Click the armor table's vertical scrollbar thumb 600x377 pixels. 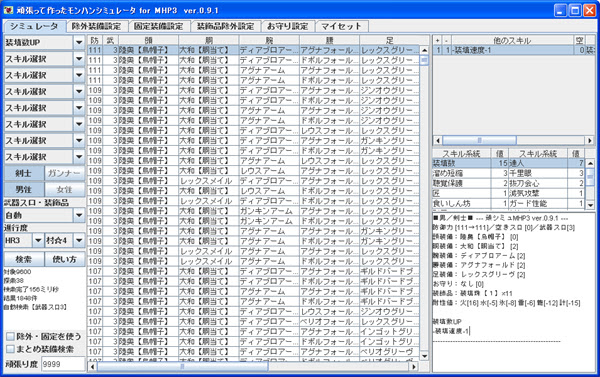pos(424,60)
